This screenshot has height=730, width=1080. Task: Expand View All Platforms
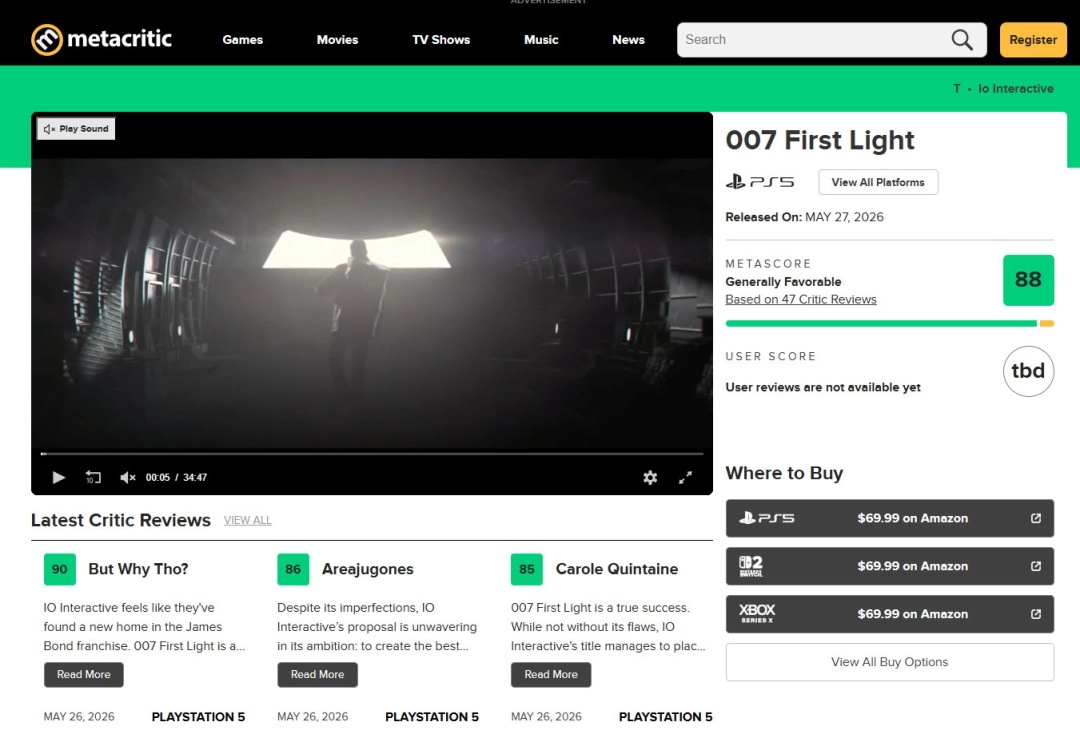coord(878,182)
